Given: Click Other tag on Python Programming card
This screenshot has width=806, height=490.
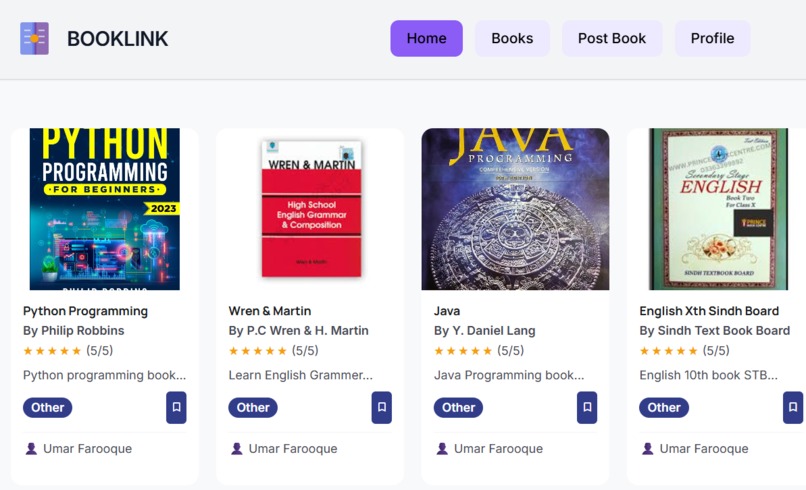Looking at the screenshot, I should point(47,408).
